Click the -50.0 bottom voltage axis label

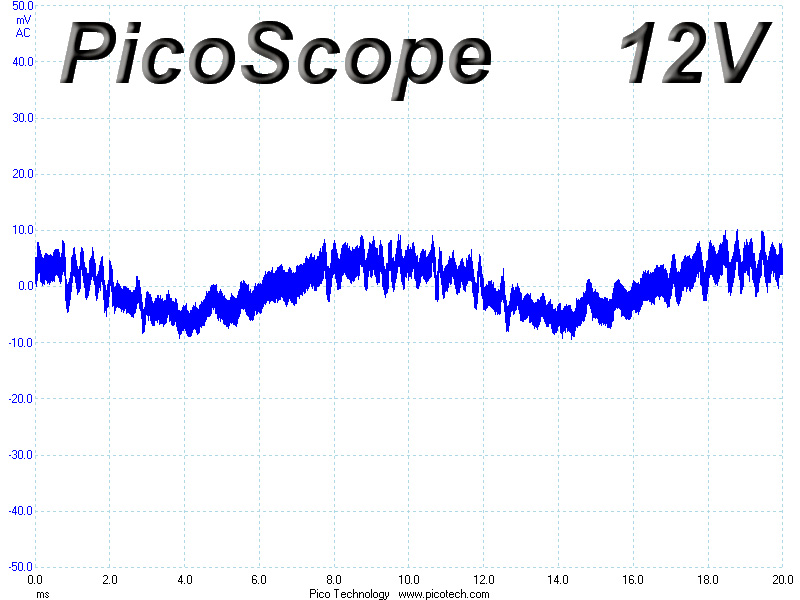click(x=21, y=566)
